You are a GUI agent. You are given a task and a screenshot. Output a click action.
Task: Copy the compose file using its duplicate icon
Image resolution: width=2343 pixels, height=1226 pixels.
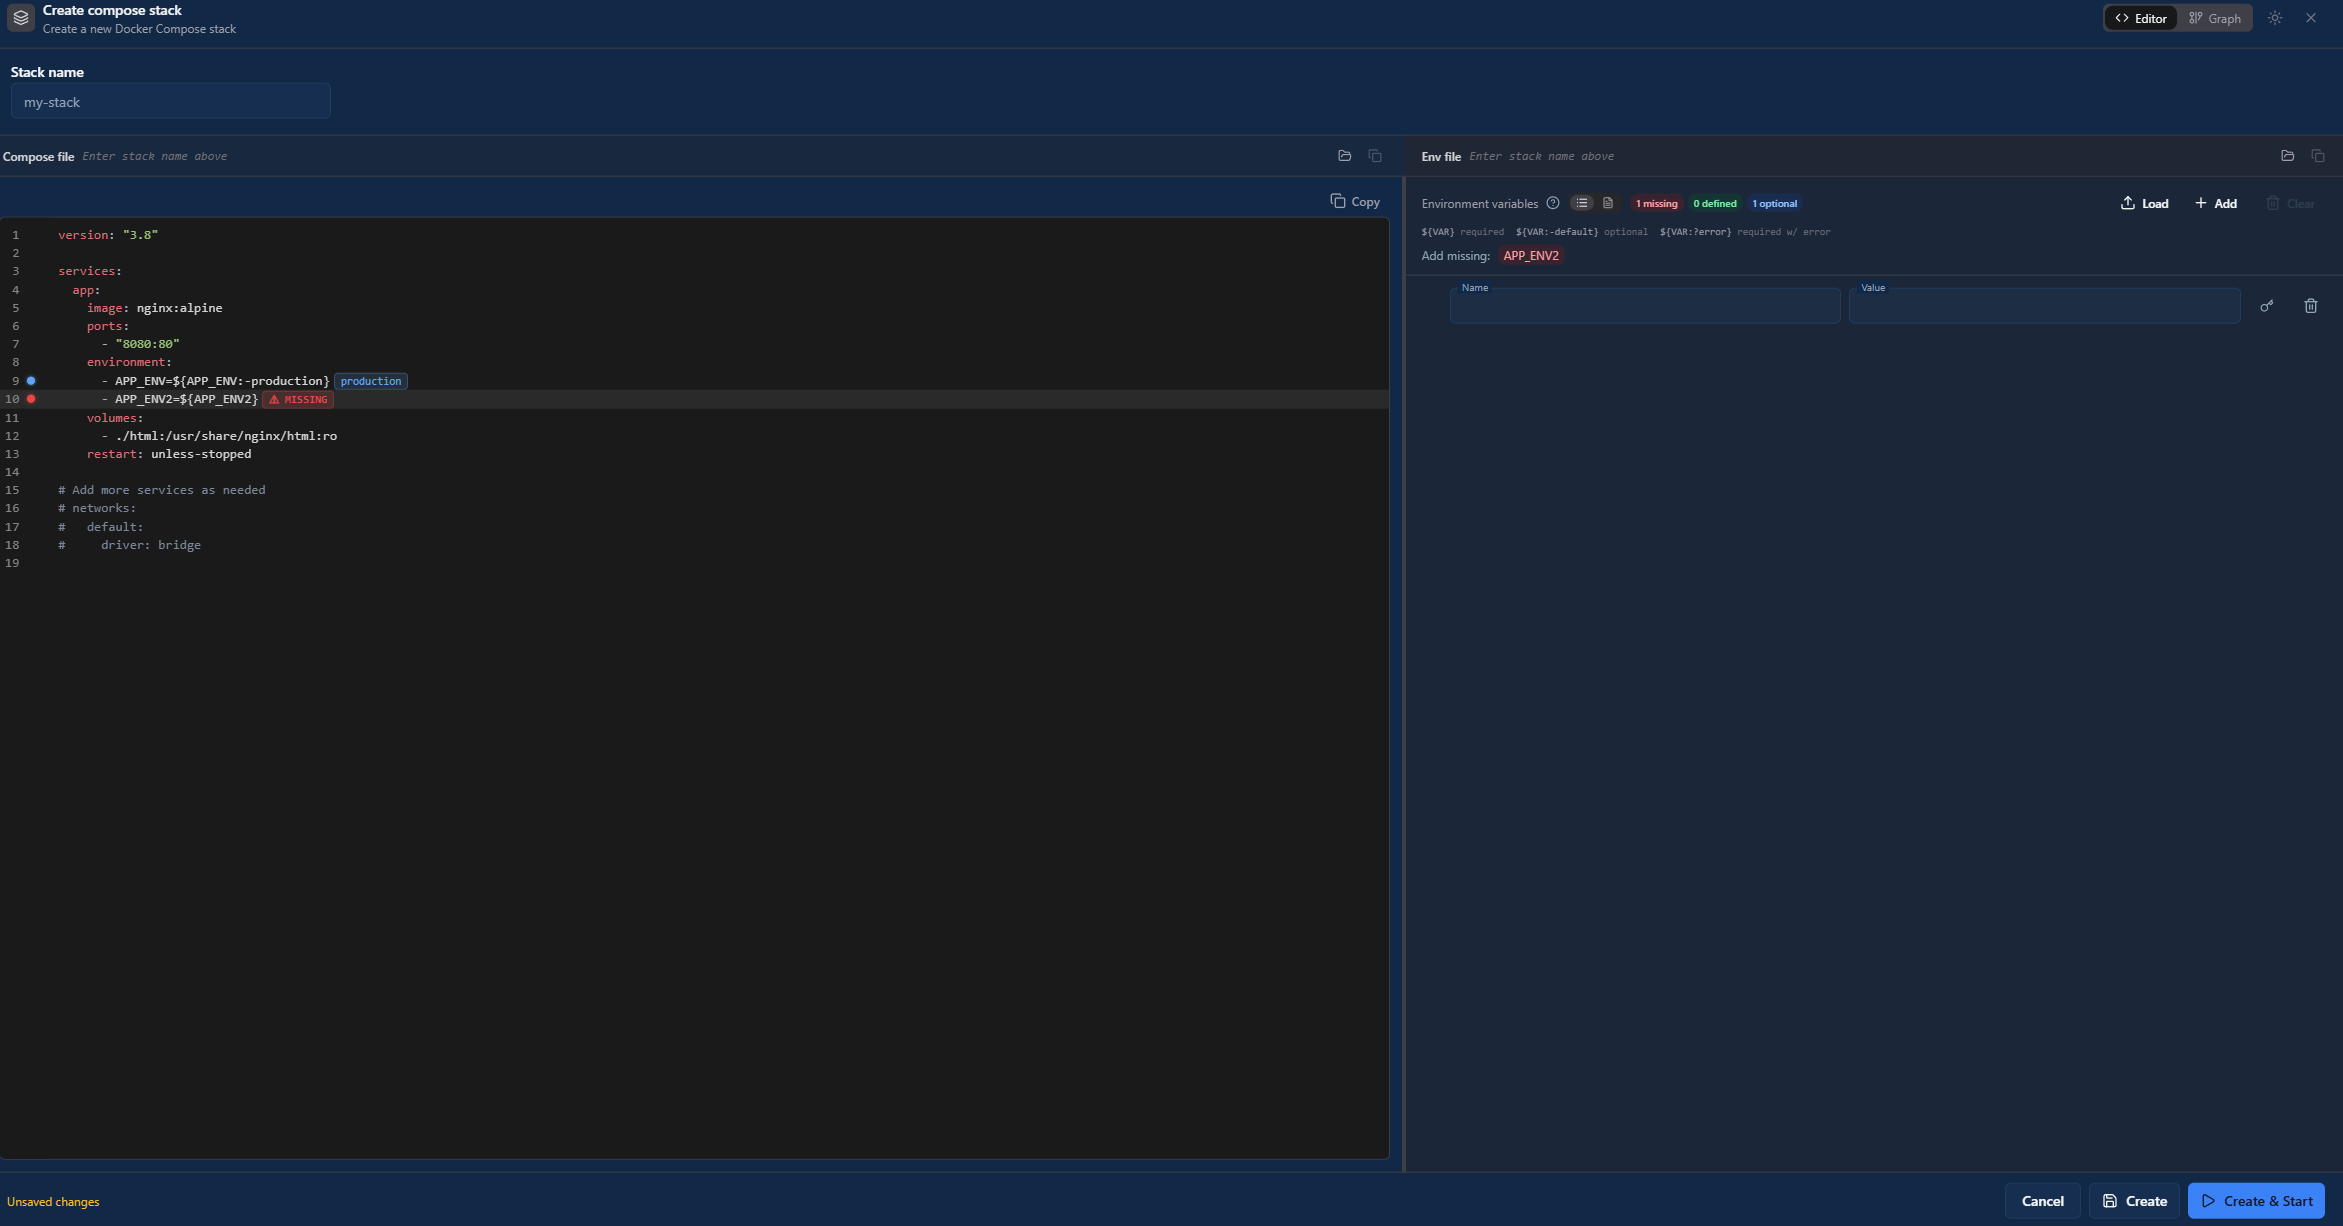1374,155
